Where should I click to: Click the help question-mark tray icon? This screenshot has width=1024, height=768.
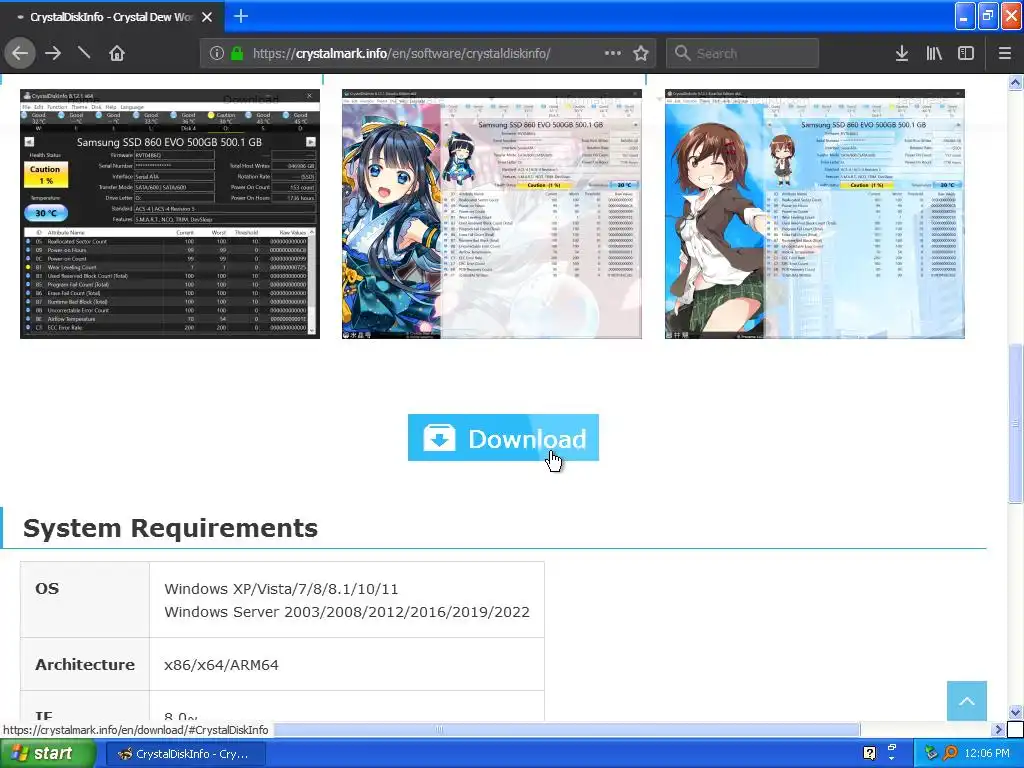[870, 754]
